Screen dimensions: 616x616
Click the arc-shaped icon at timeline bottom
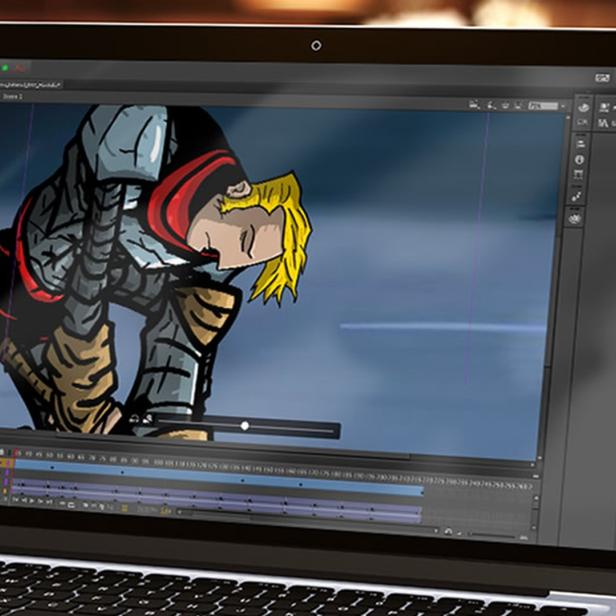(448, 532)
